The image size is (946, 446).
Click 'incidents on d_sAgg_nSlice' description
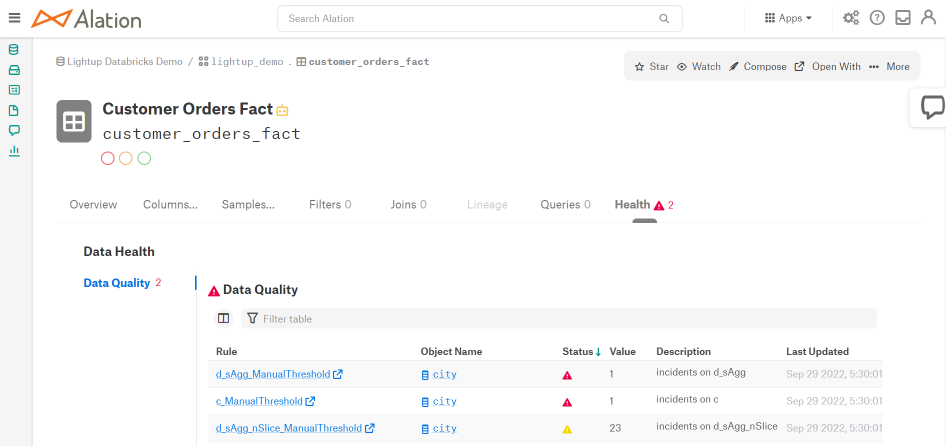tap(717, 426)
